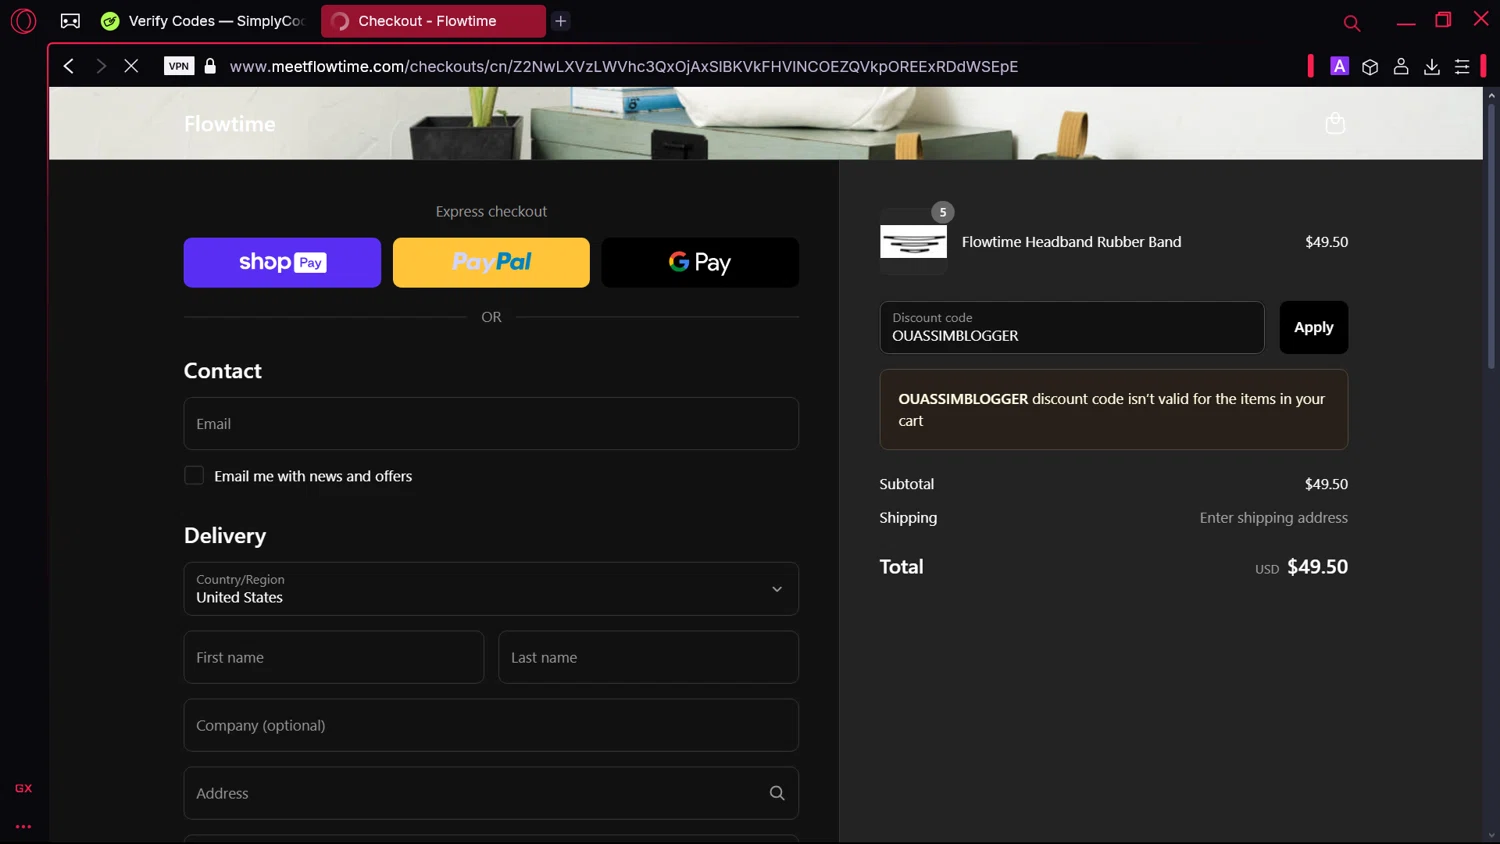Click the 'Enter shipping address' text
Image resolution: width=1500 pixels, height=844 pixels.
point(1273,518)
